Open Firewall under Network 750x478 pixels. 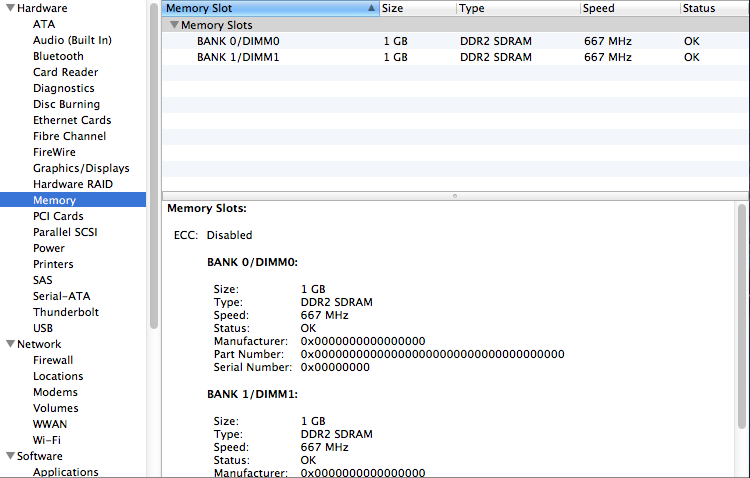point(53,360)
